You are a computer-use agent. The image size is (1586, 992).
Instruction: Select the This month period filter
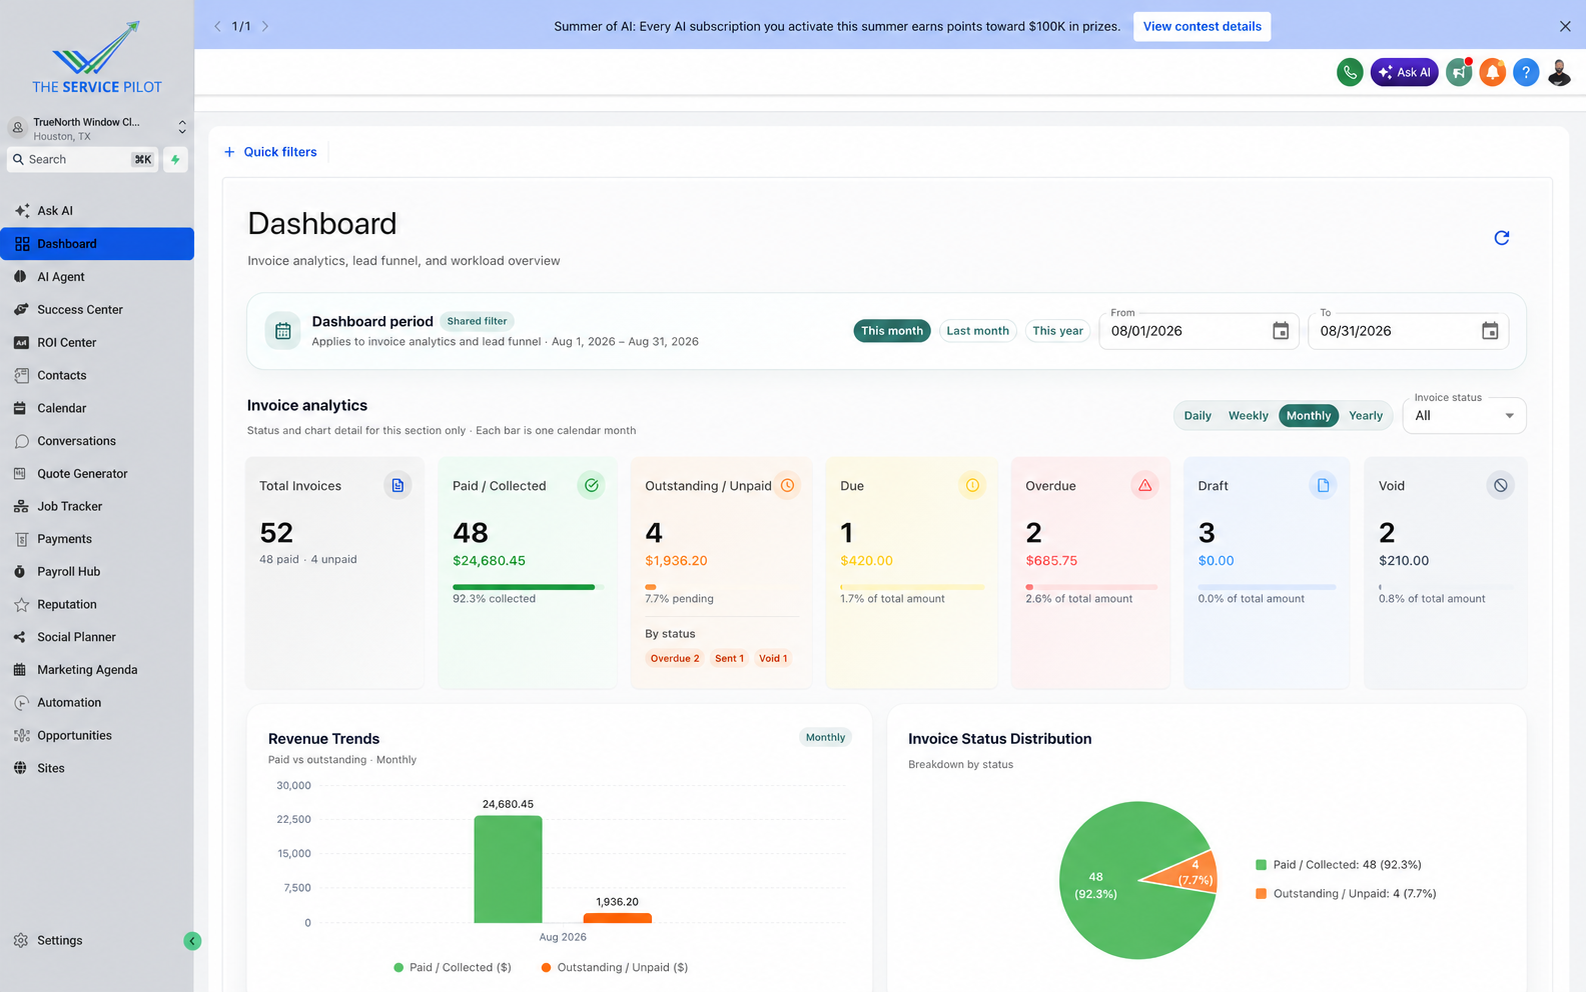[892, 331]
